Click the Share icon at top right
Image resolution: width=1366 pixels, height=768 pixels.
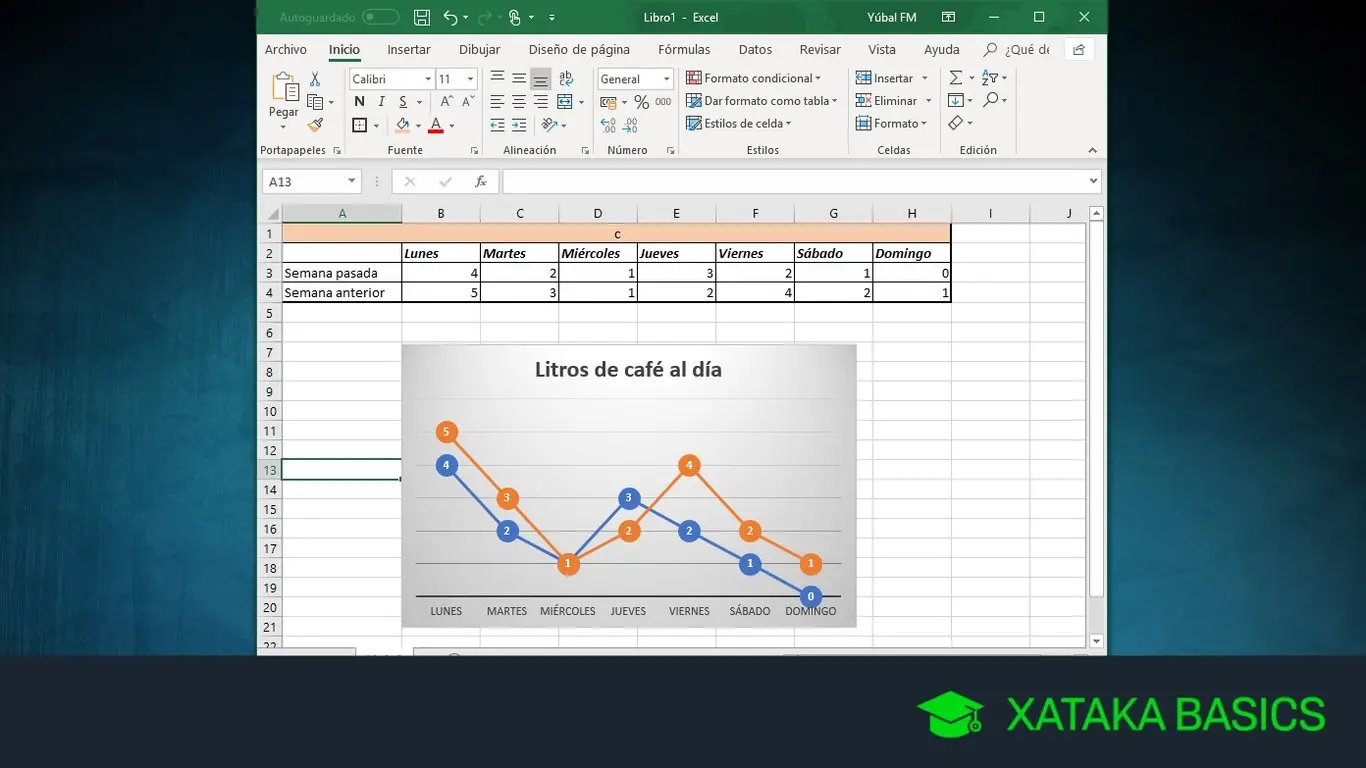coord(1079,49)
